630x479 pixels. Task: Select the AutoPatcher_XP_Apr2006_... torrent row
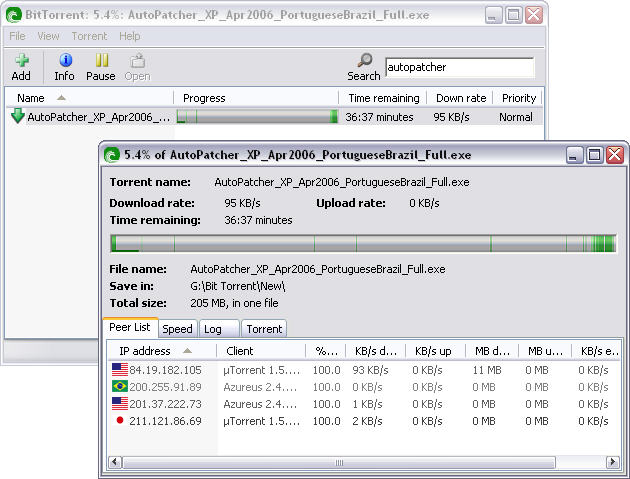(x=273, y=117)
